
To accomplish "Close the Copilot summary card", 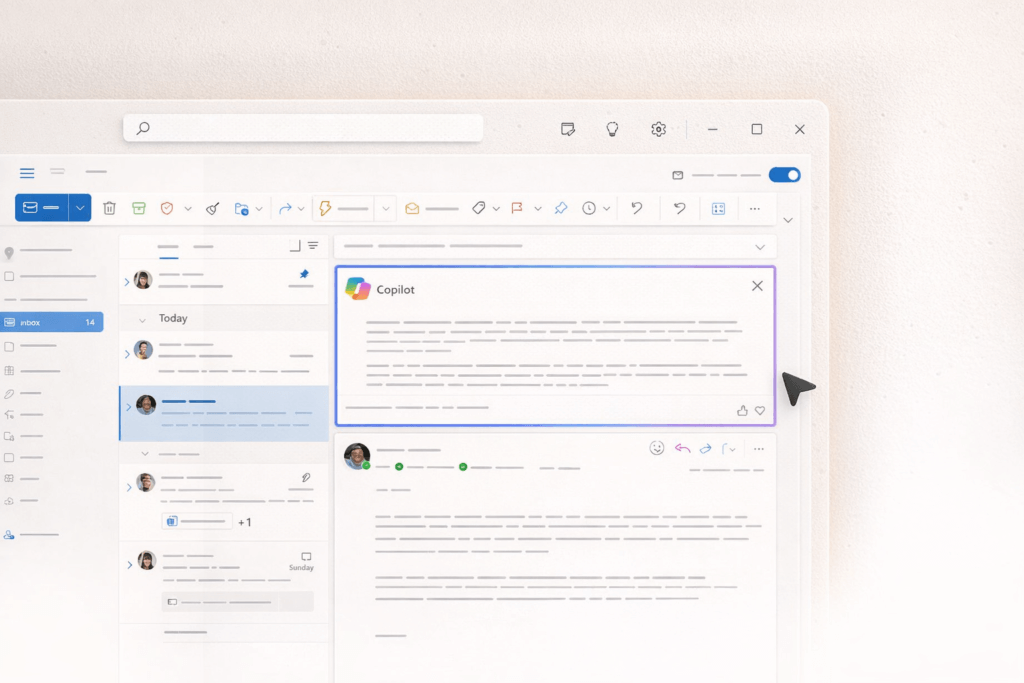I will point(757,286).
